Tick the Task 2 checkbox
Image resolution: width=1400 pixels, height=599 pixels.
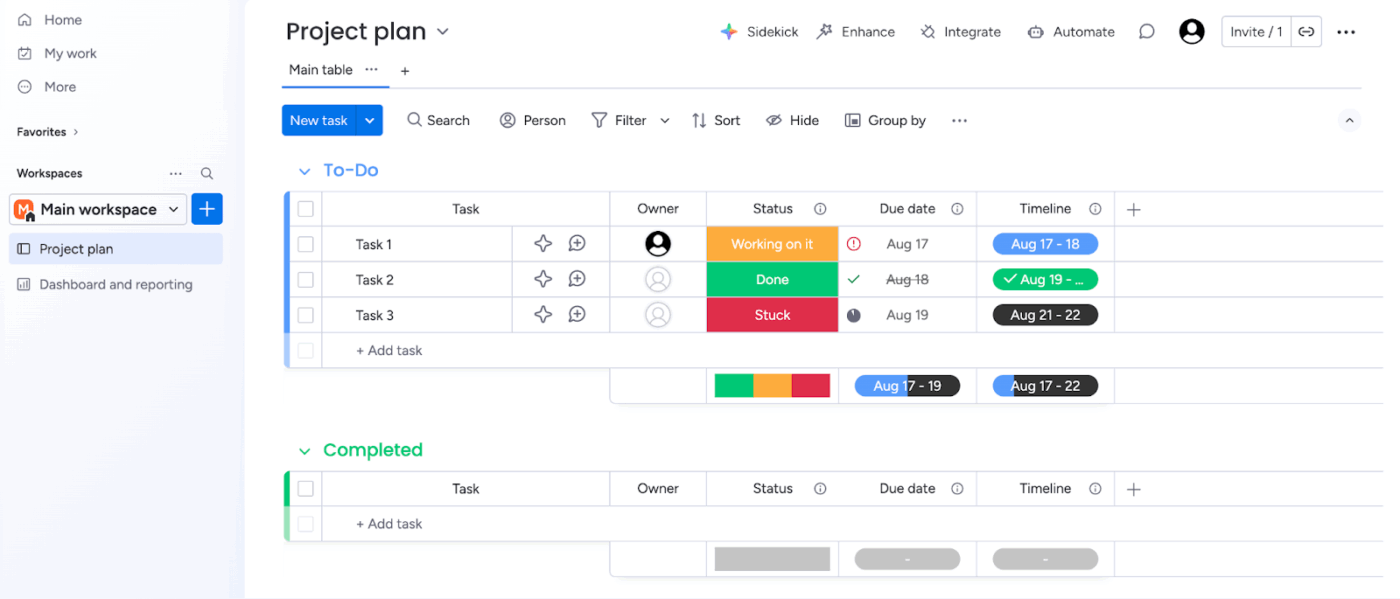tap(306, 280)
